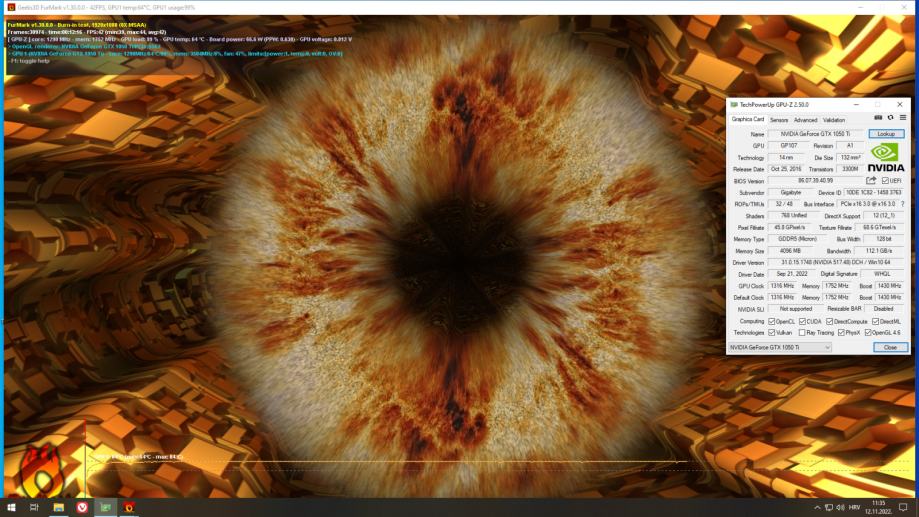Toggle the OpenCL checkbox

[x=772, y=322]
